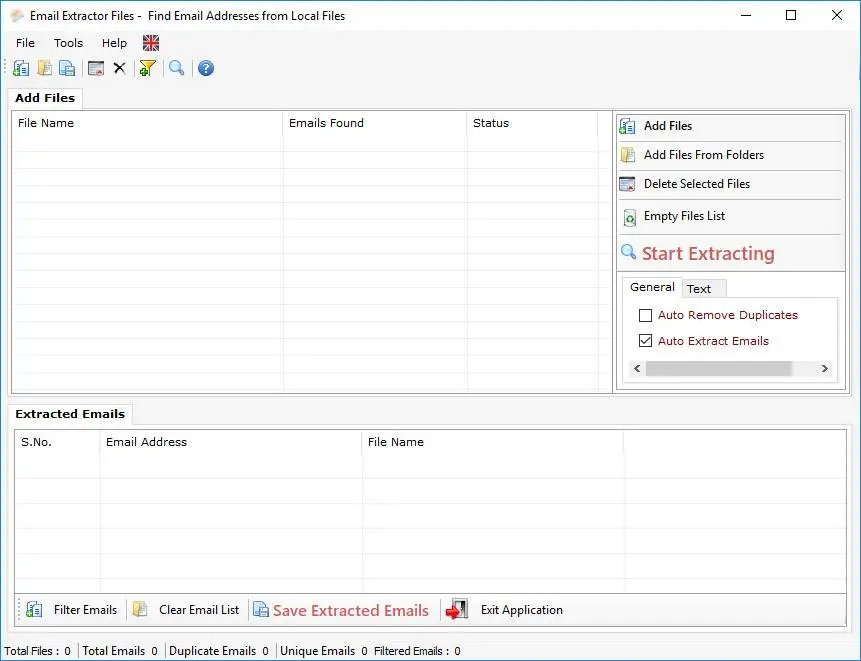The height and width of the screenshot is (661, 861).
Task: Open the Help menu
Action: [x=114, y=43]
